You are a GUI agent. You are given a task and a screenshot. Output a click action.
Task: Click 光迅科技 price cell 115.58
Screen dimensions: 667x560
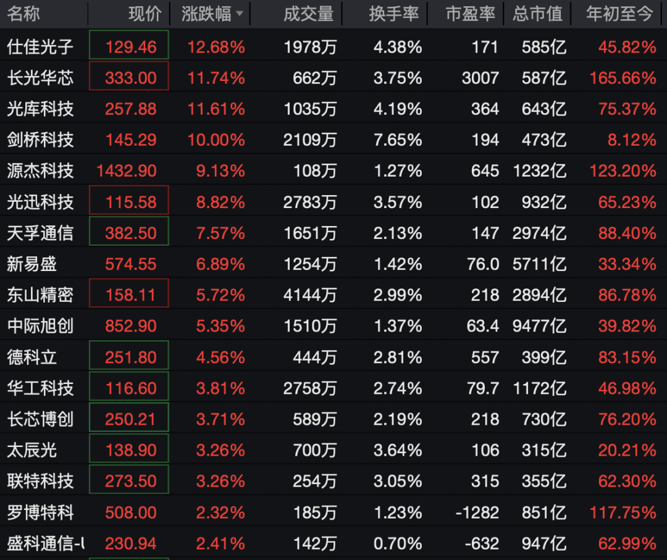click(x=130, y=202)
